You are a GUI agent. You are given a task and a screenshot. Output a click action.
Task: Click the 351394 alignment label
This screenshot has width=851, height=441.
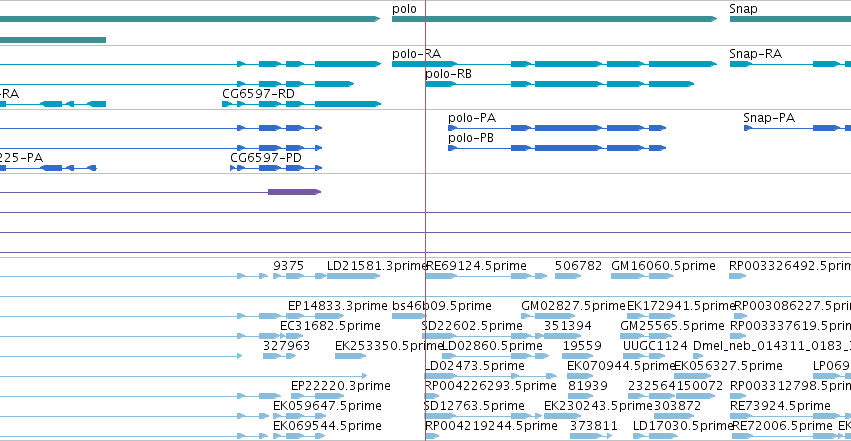click(568, 326)
